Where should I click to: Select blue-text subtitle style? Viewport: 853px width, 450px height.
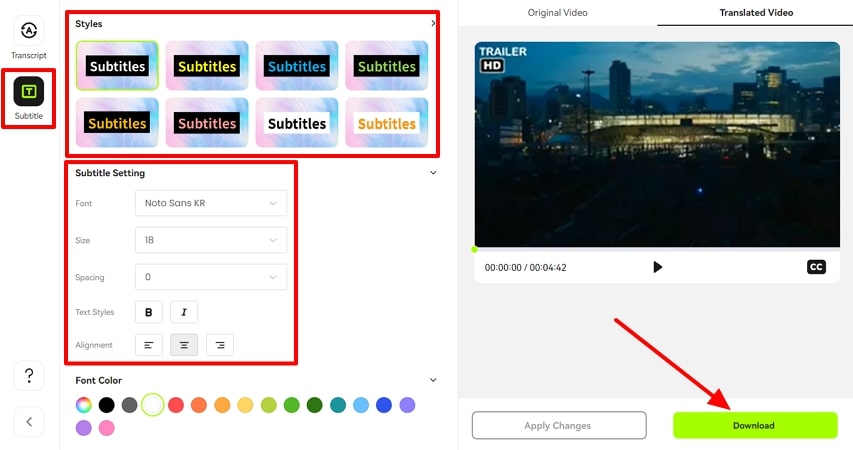(x=297, y=66)
